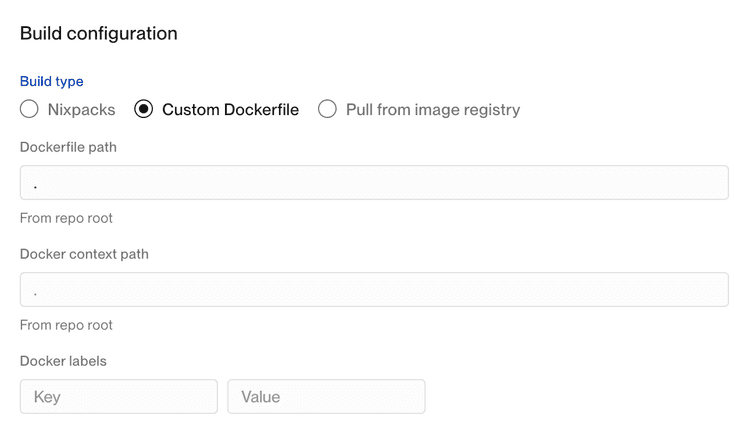Click the Build configuration heading
Image resolution: width=750 pixels, height=443 pixels.
click(x=99, y=33)
